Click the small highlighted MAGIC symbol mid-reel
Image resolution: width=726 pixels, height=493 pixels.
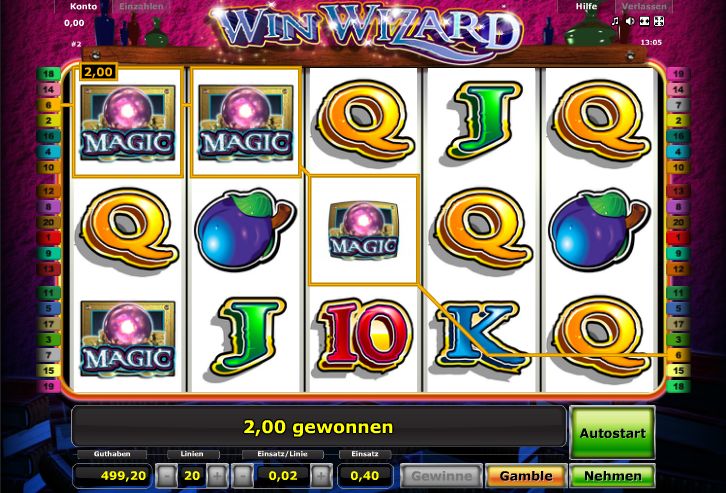point(363,230)
